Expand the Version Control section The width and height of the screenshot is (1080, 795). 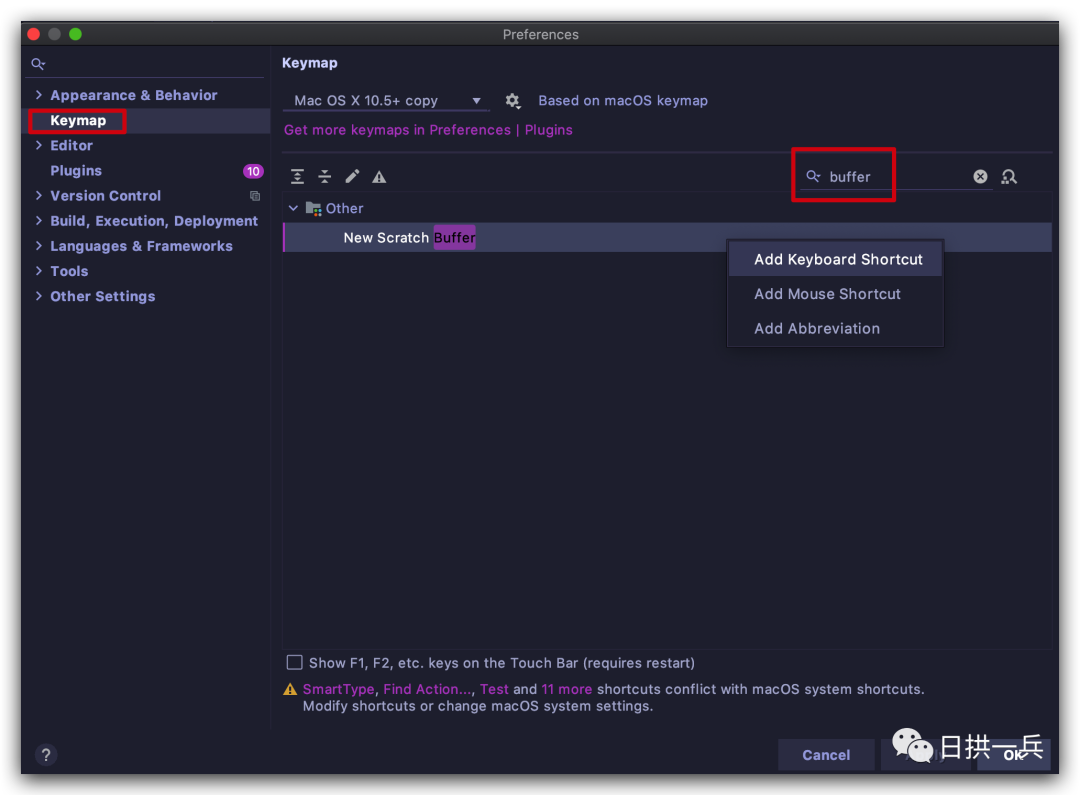click(x=39, y=196)
